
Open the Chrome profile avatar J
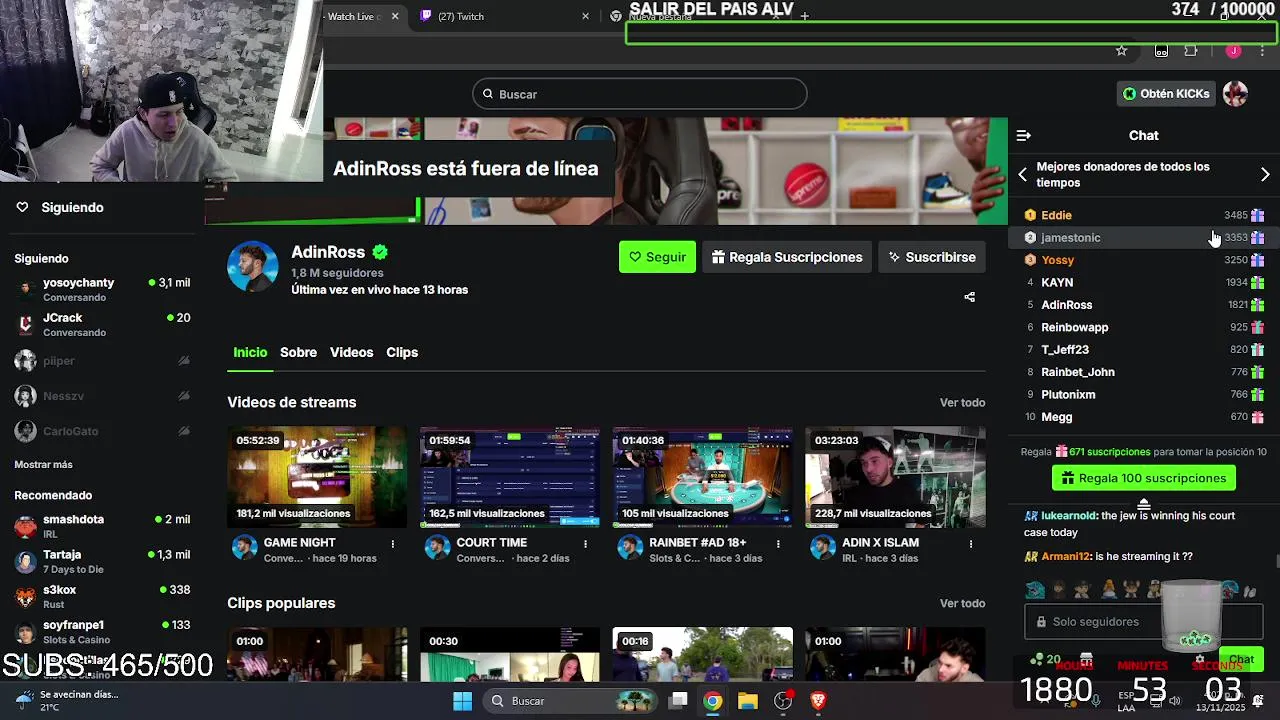[x=1234, y=51]
